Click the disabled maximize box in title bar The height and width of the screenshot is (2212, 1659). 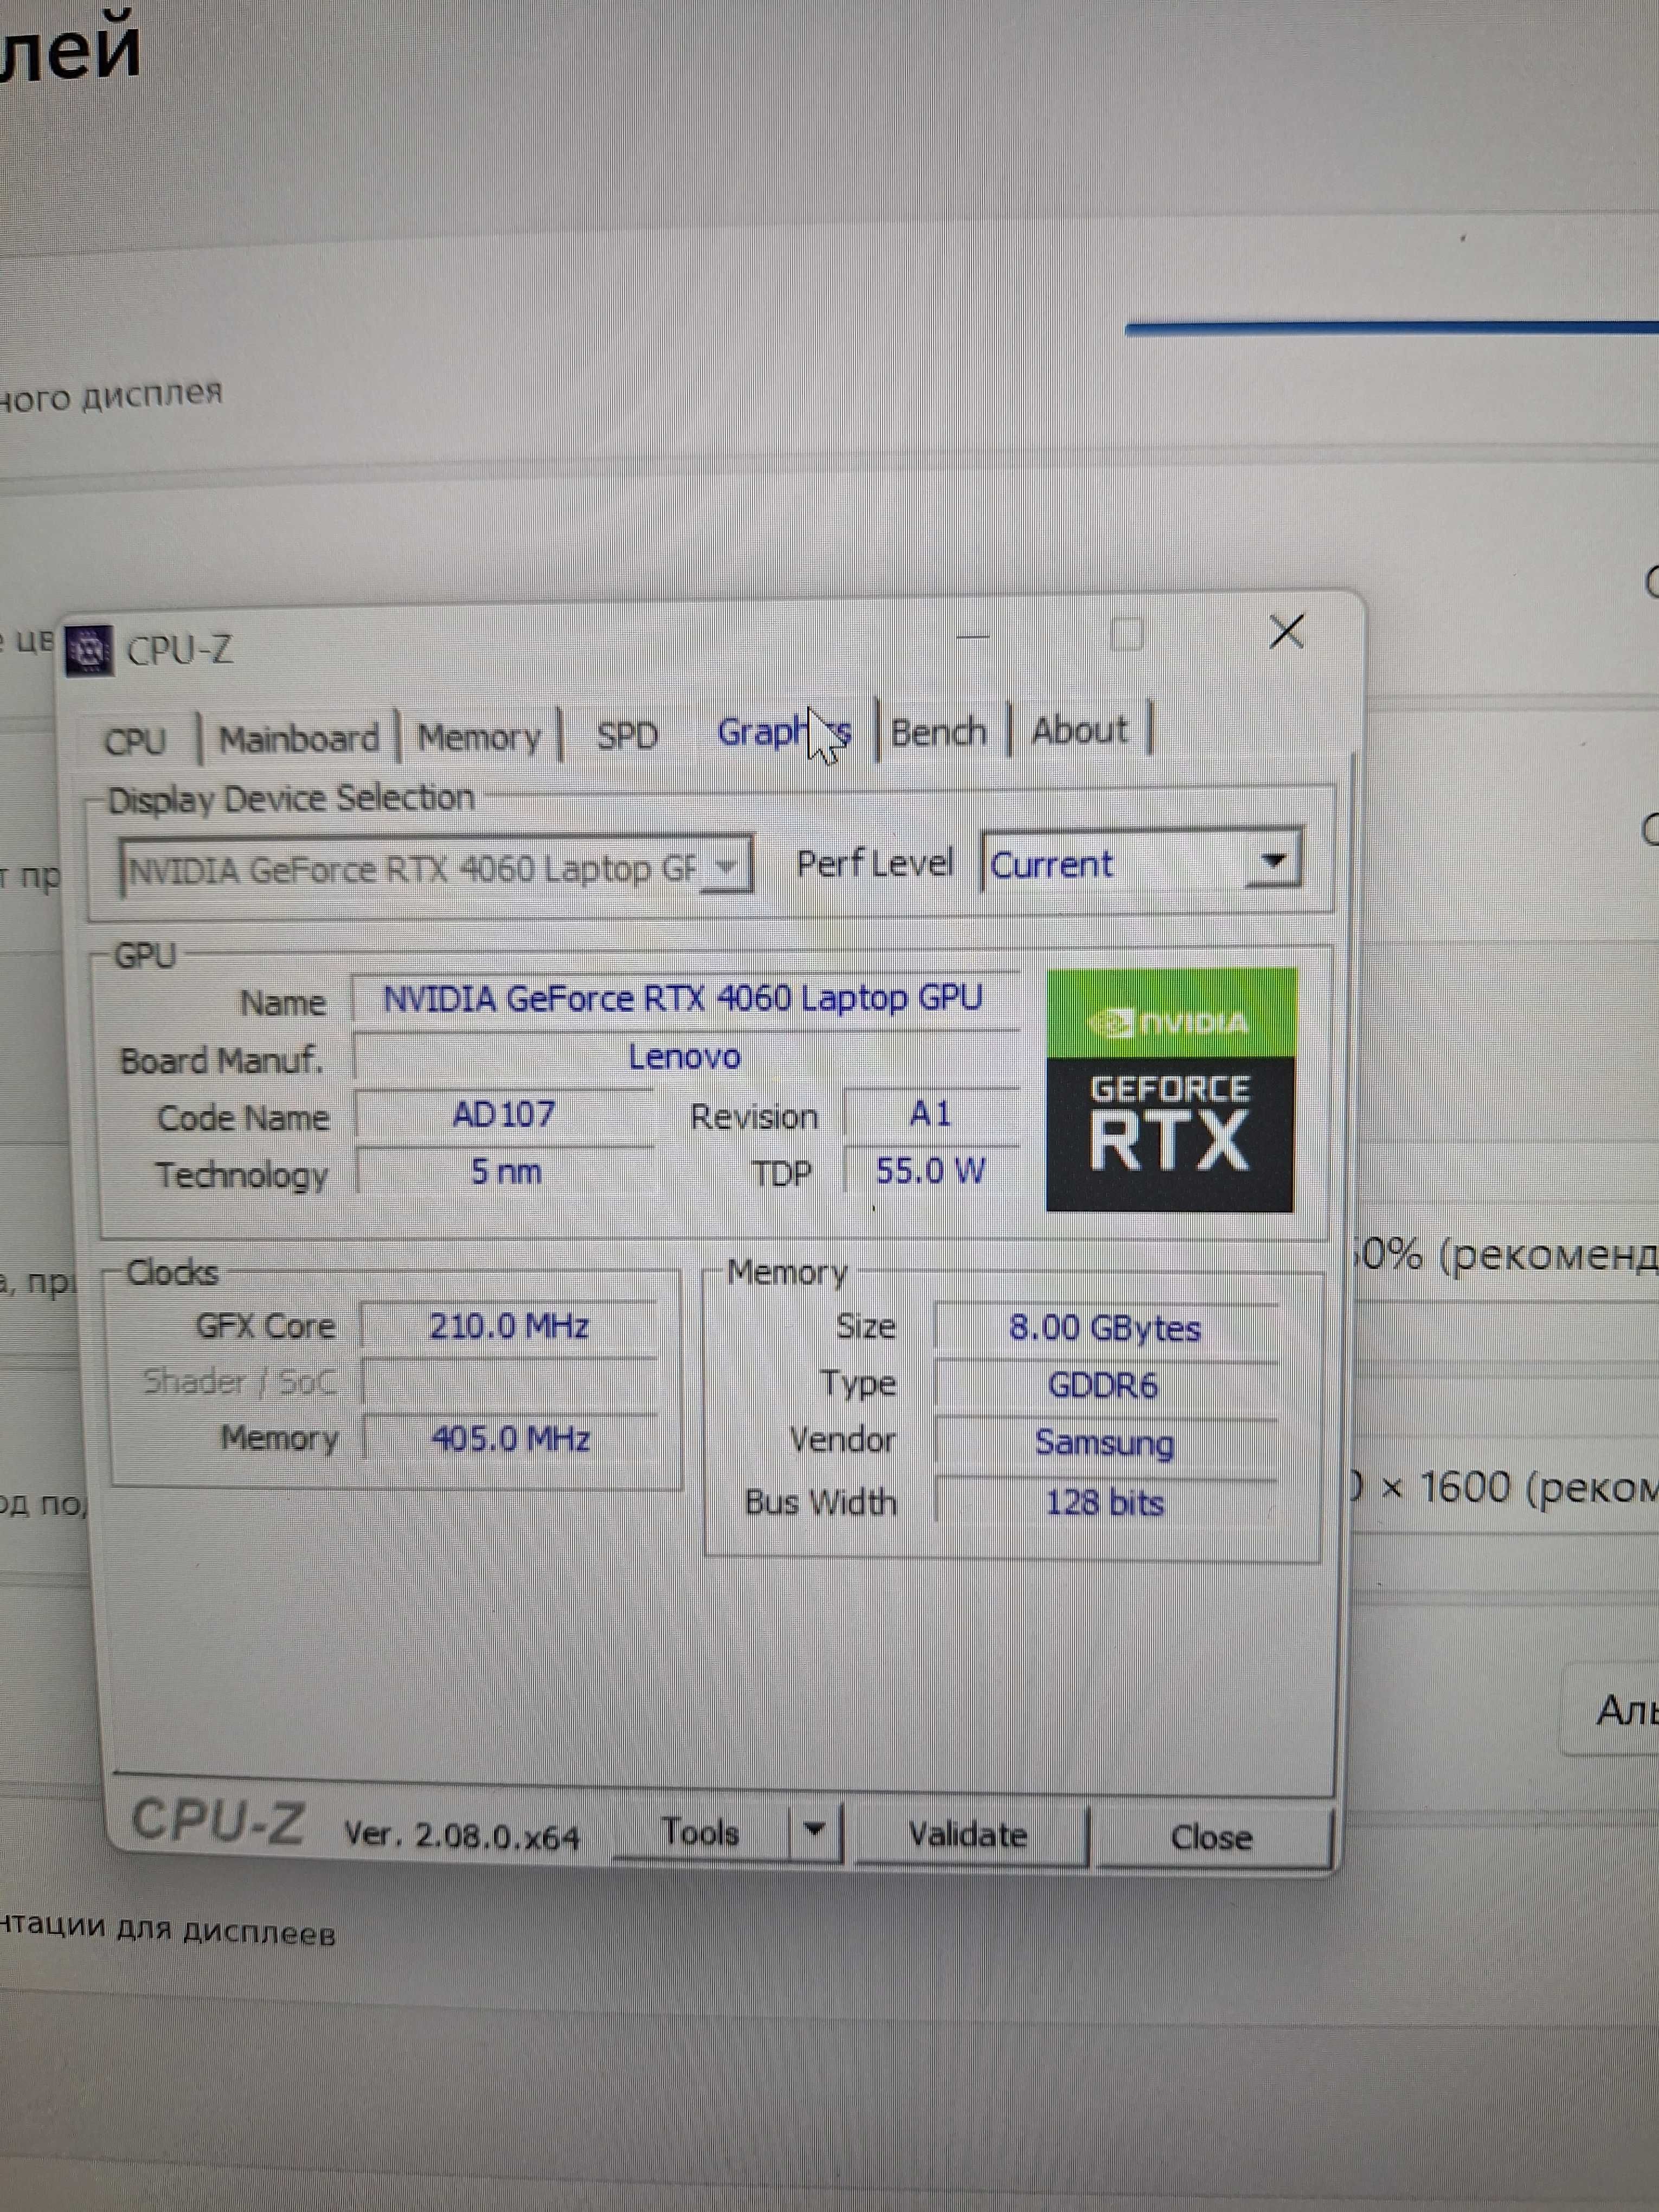point(1127,634)
